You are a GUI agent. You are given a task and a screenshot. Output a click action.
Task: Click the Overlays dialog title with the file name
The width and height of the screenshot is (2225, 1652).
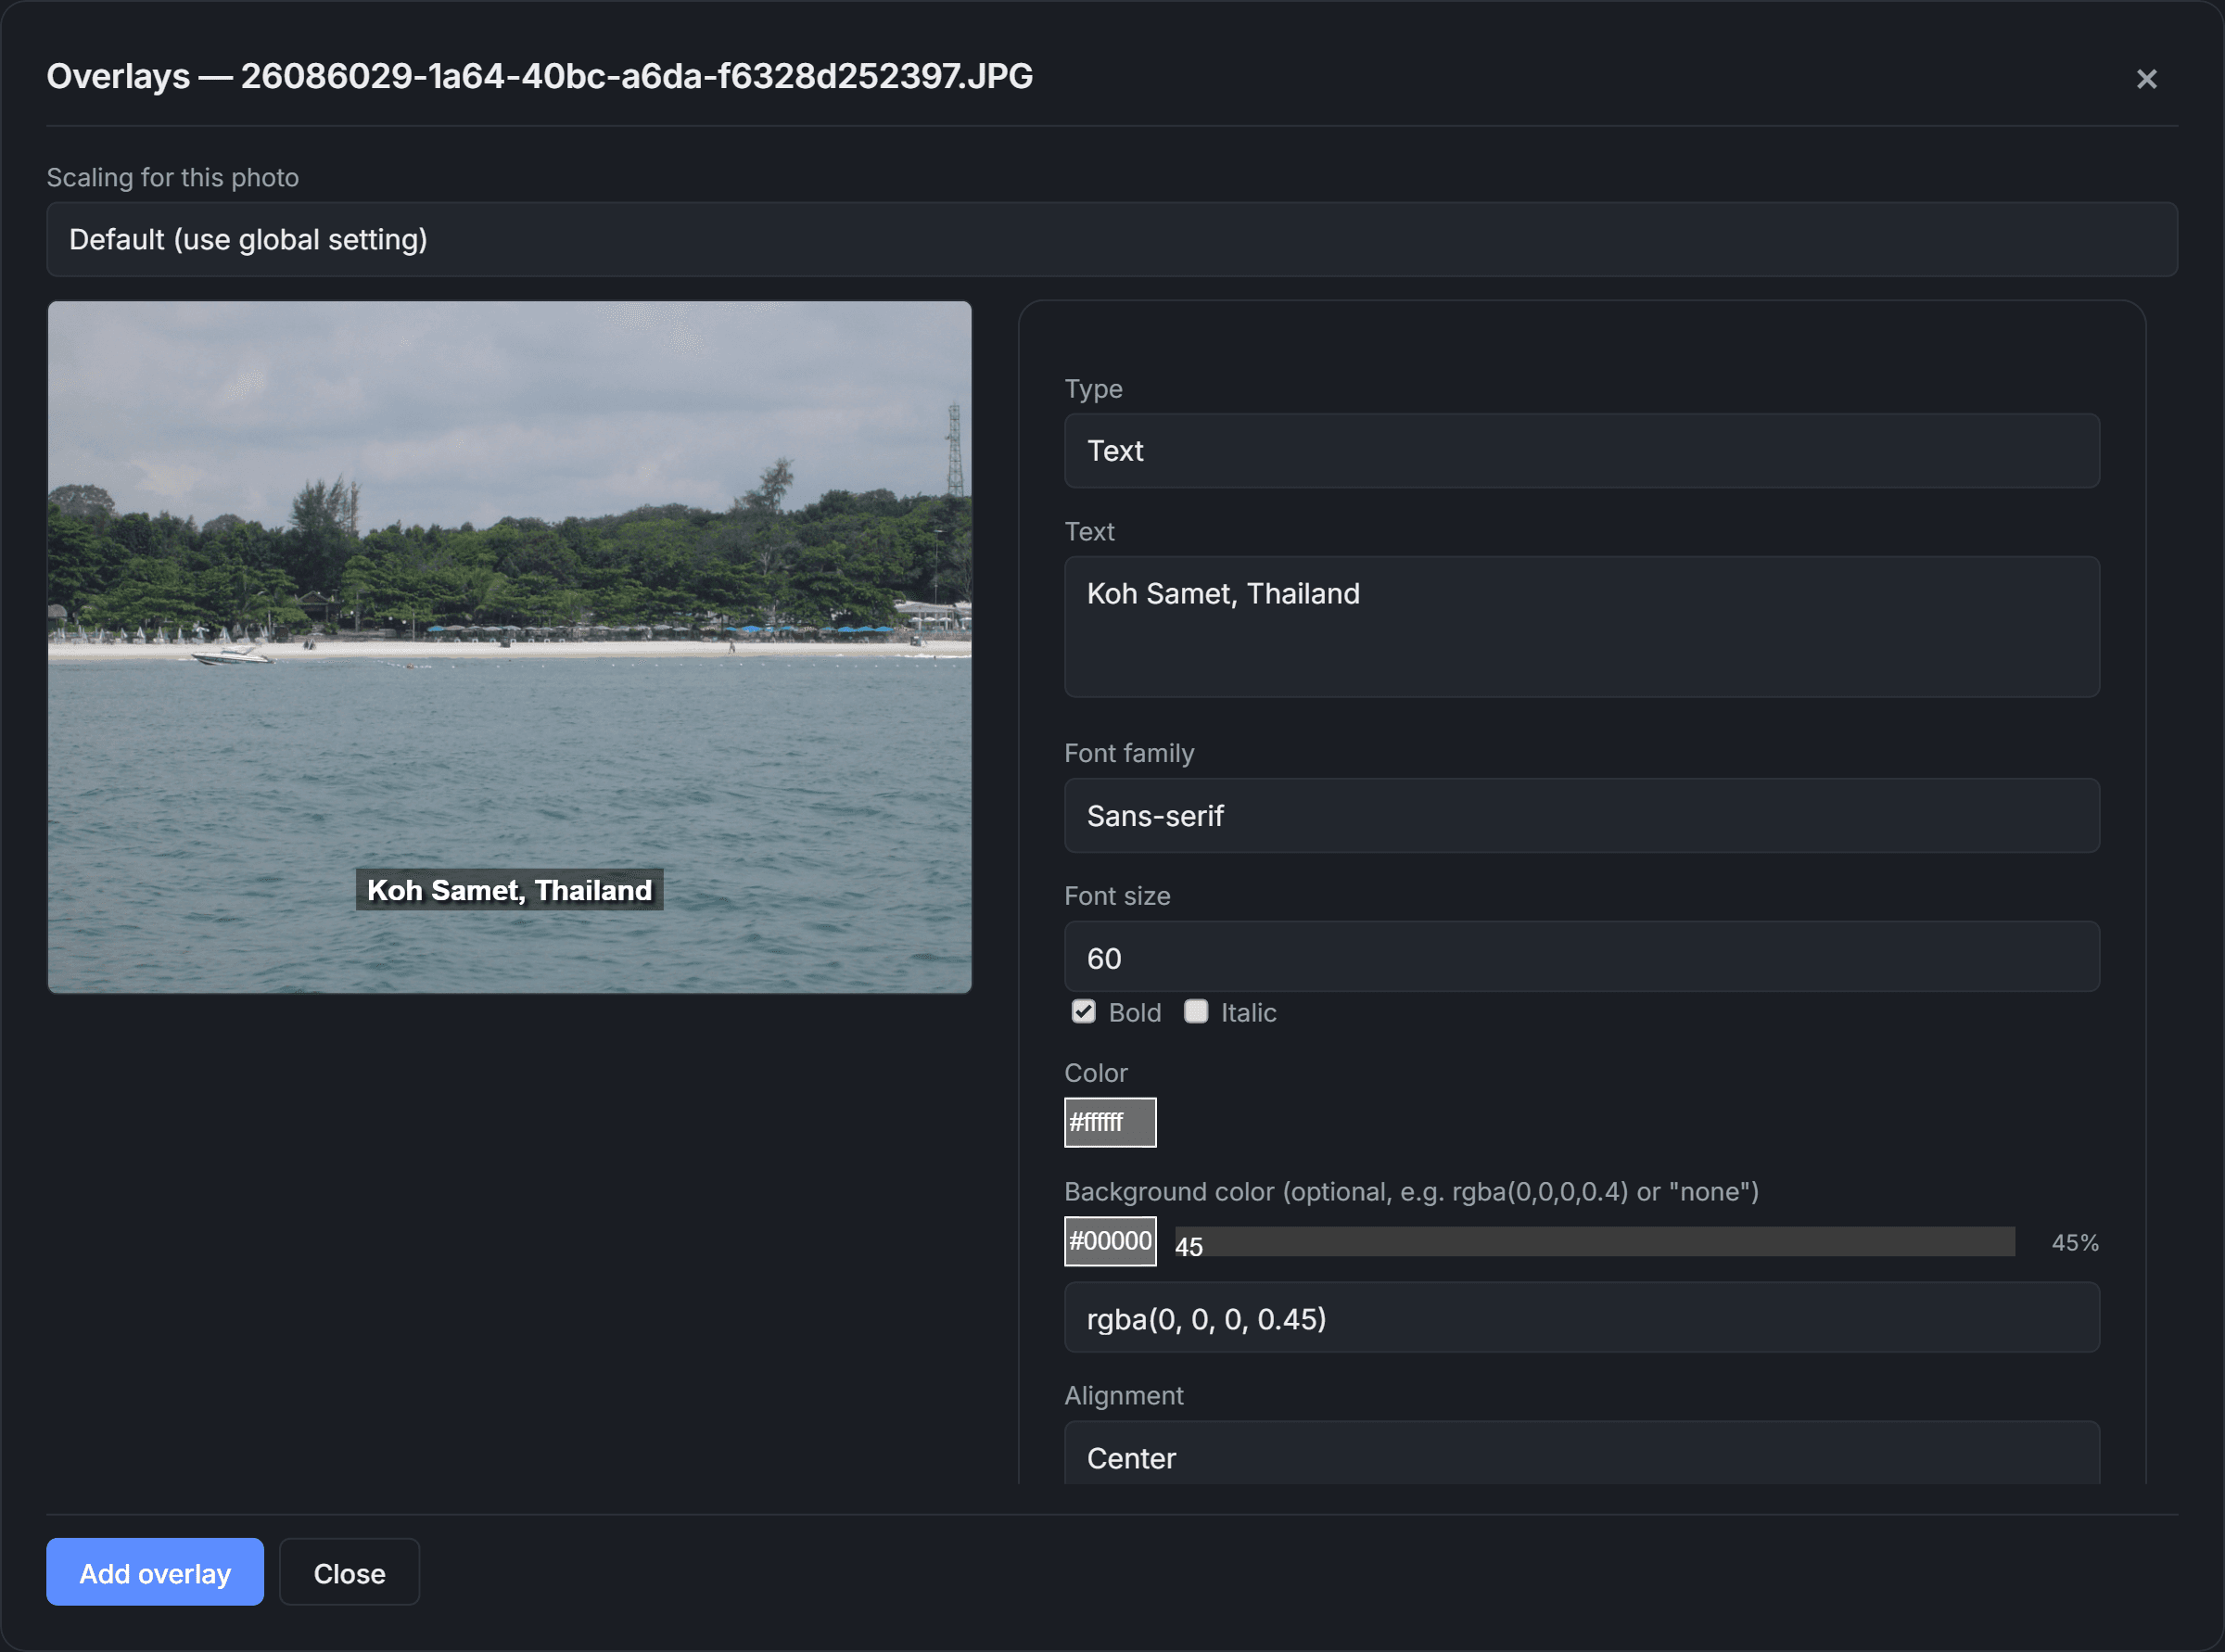click(x=539, y=76)
